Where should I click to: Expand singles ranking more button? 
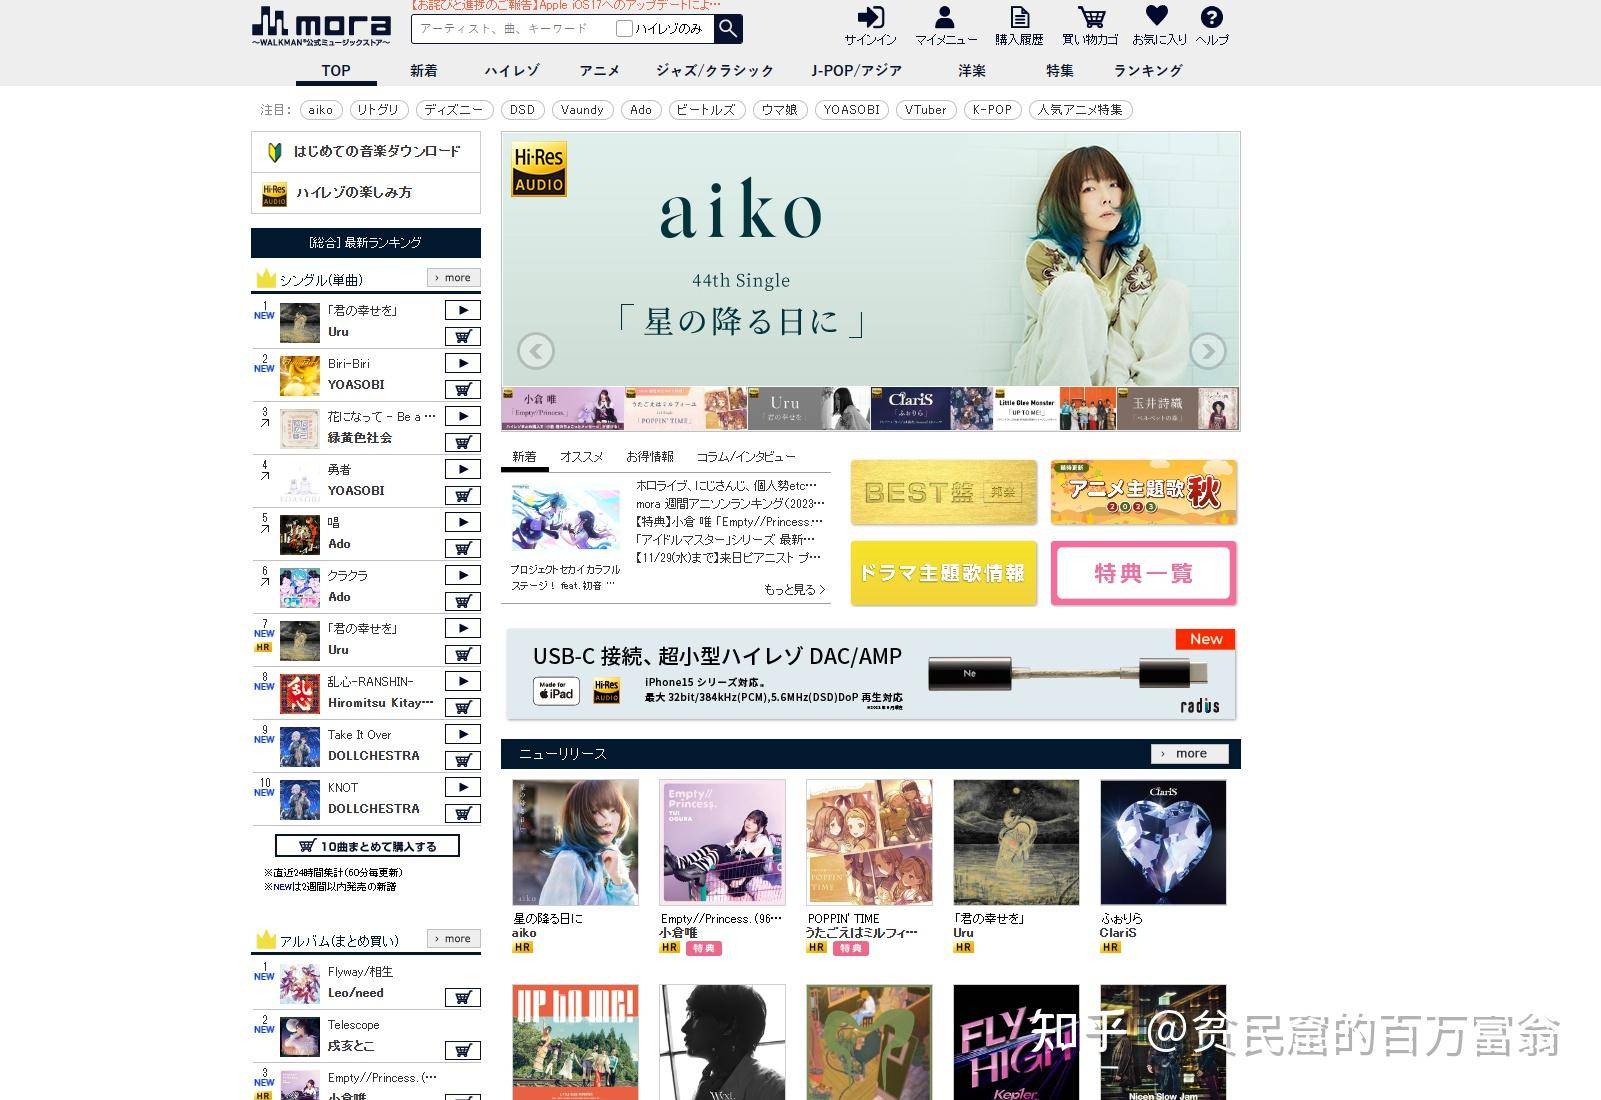453,277
